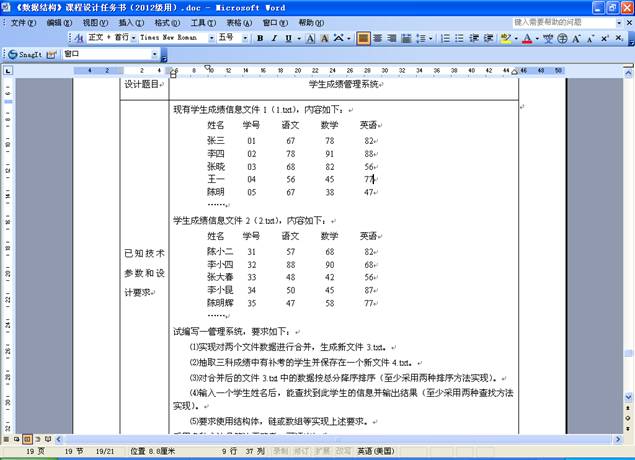This screenshot has height=460, width=635.
Task: Toggle the character border icon
Action: pyautogui.click(x=310, y=38)
